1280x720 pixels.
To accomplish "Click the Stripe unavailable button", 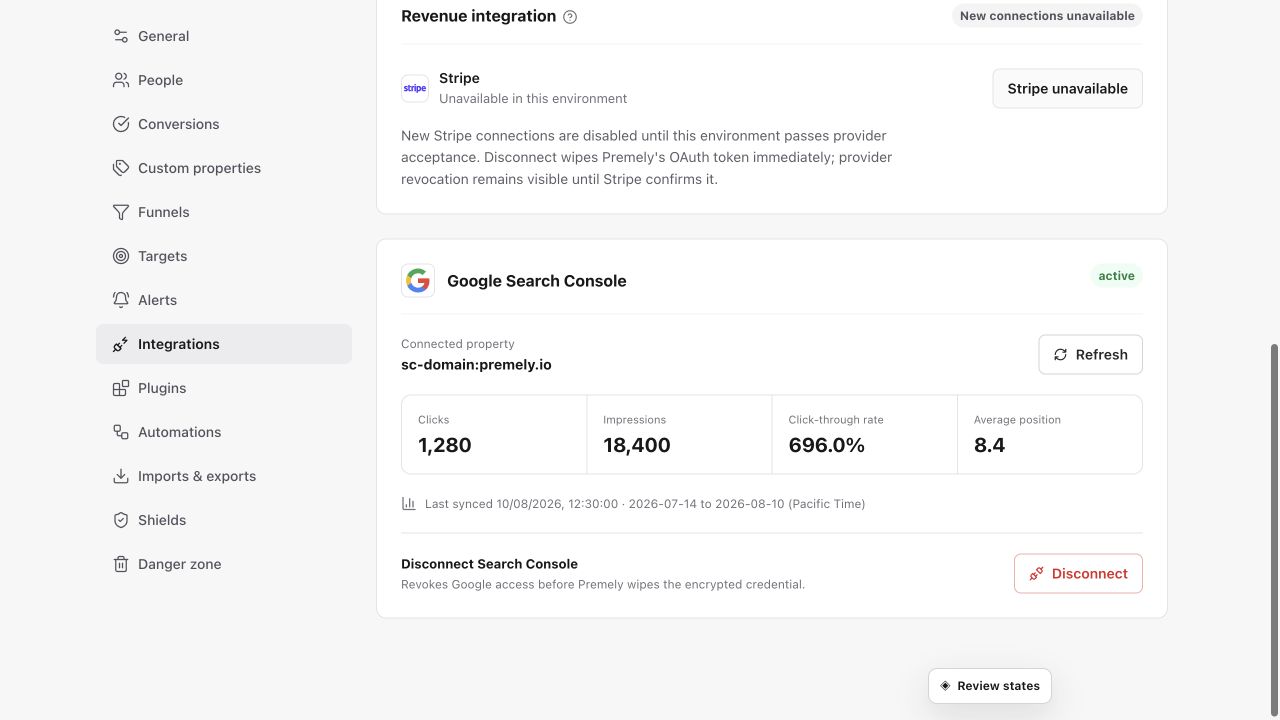I will (1067, 88).
